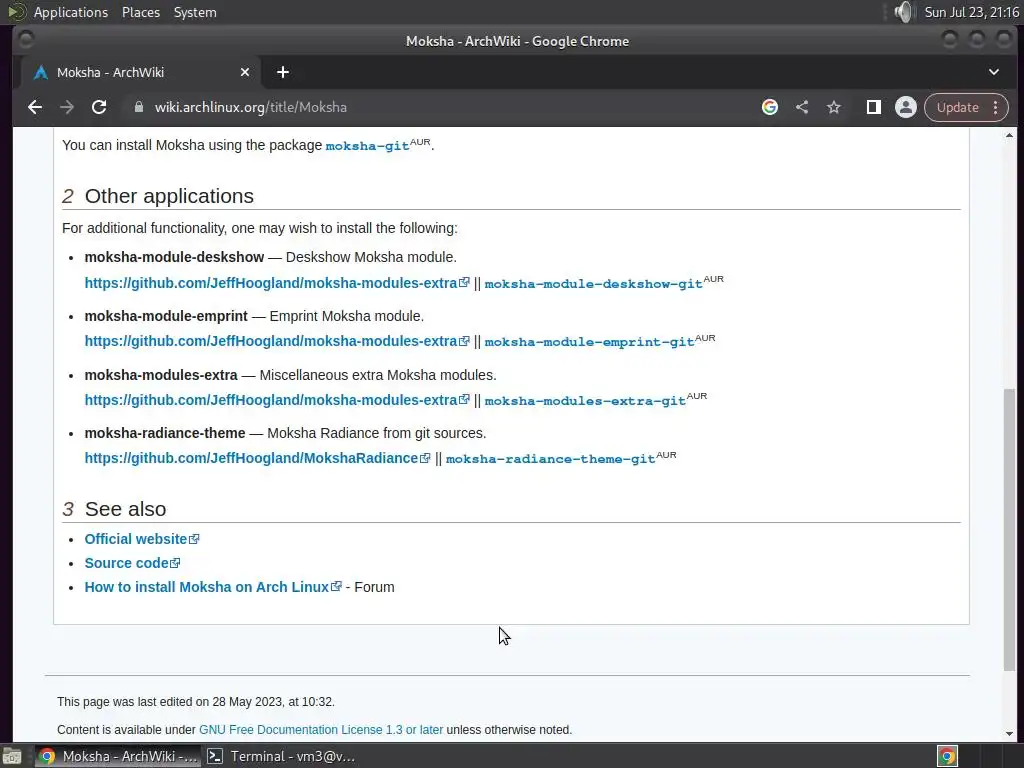
Task: Open GitHub link under moksha-modules-extra entry
Action: tap(277, 400)
